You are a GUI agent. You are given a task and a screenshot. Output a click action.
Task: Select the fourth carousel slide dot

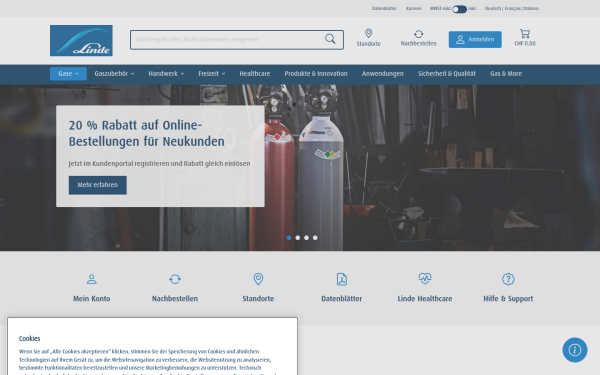315,238
